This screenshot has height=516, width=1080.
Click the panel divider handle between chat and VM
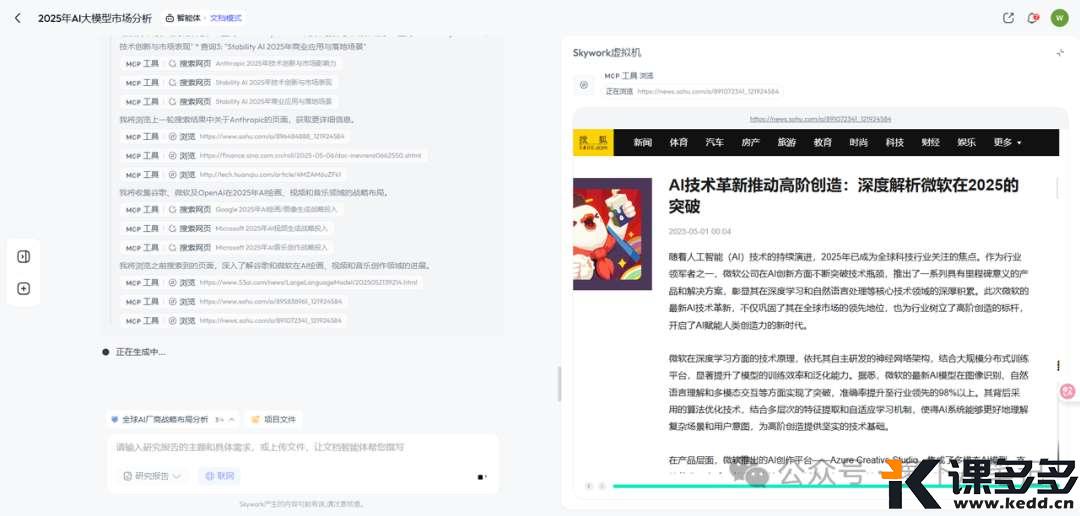(559, 383)
